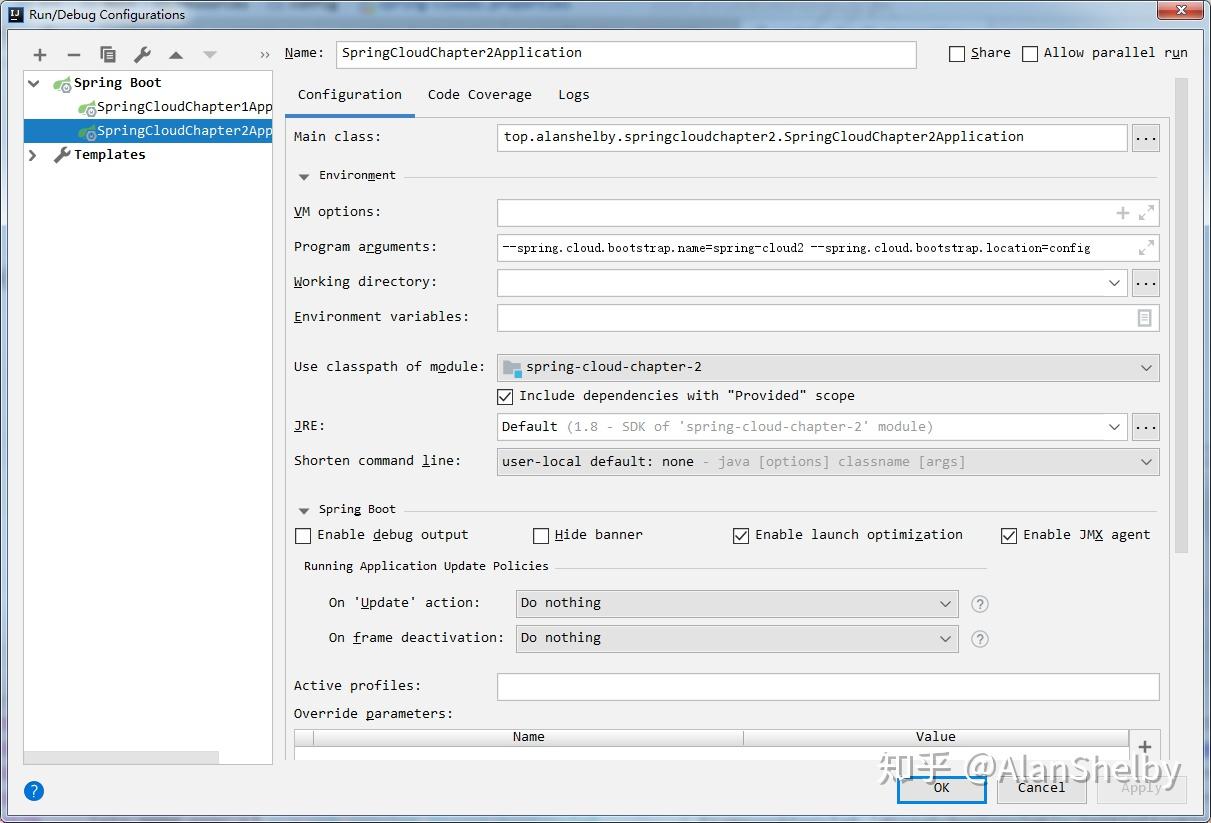Open edit templates with the wrench icon

[143, 54]
